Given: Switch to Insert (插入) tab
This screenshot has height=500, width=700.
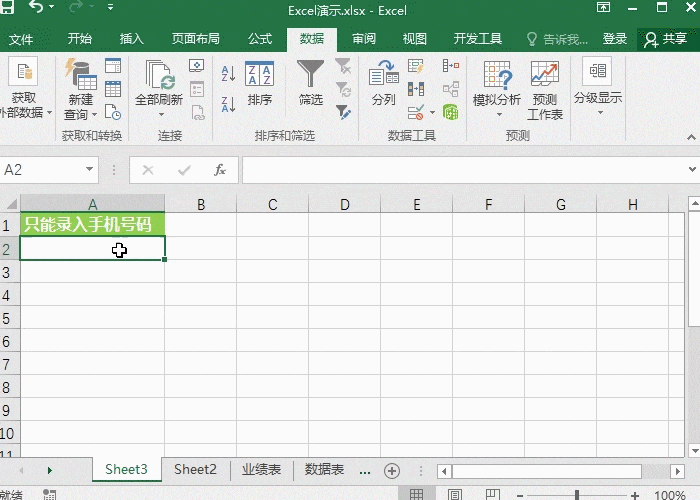Looking at the screenshot, I should [132, 39].
